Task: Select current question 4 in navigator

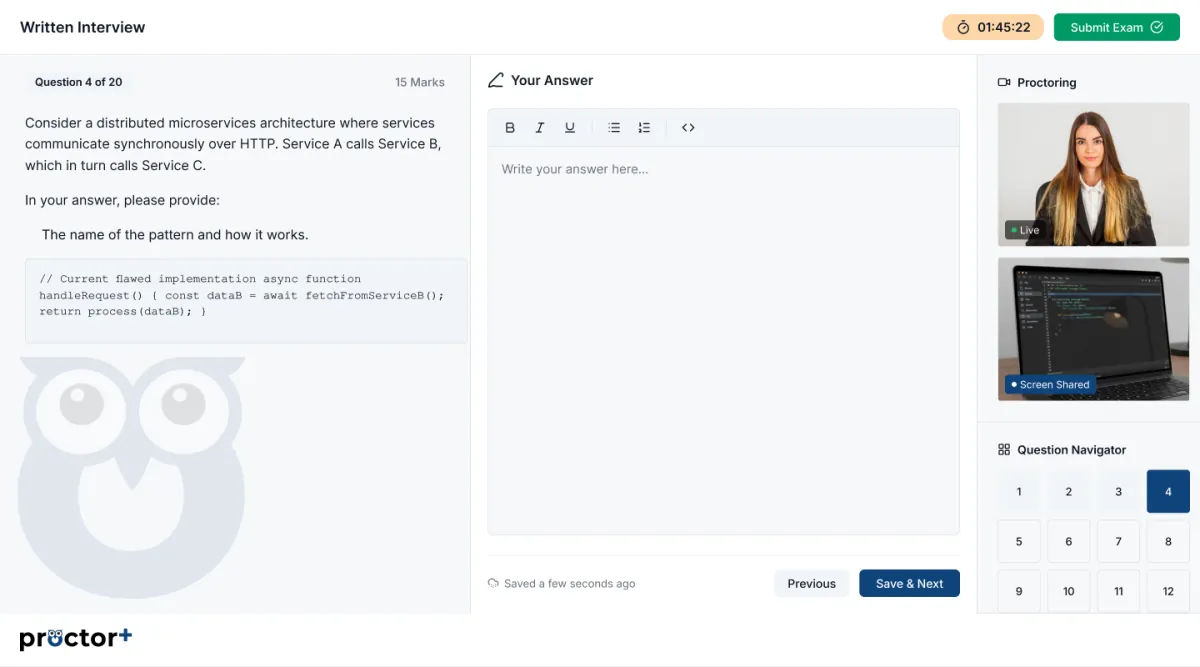Action: click(x=1168, y=491)
